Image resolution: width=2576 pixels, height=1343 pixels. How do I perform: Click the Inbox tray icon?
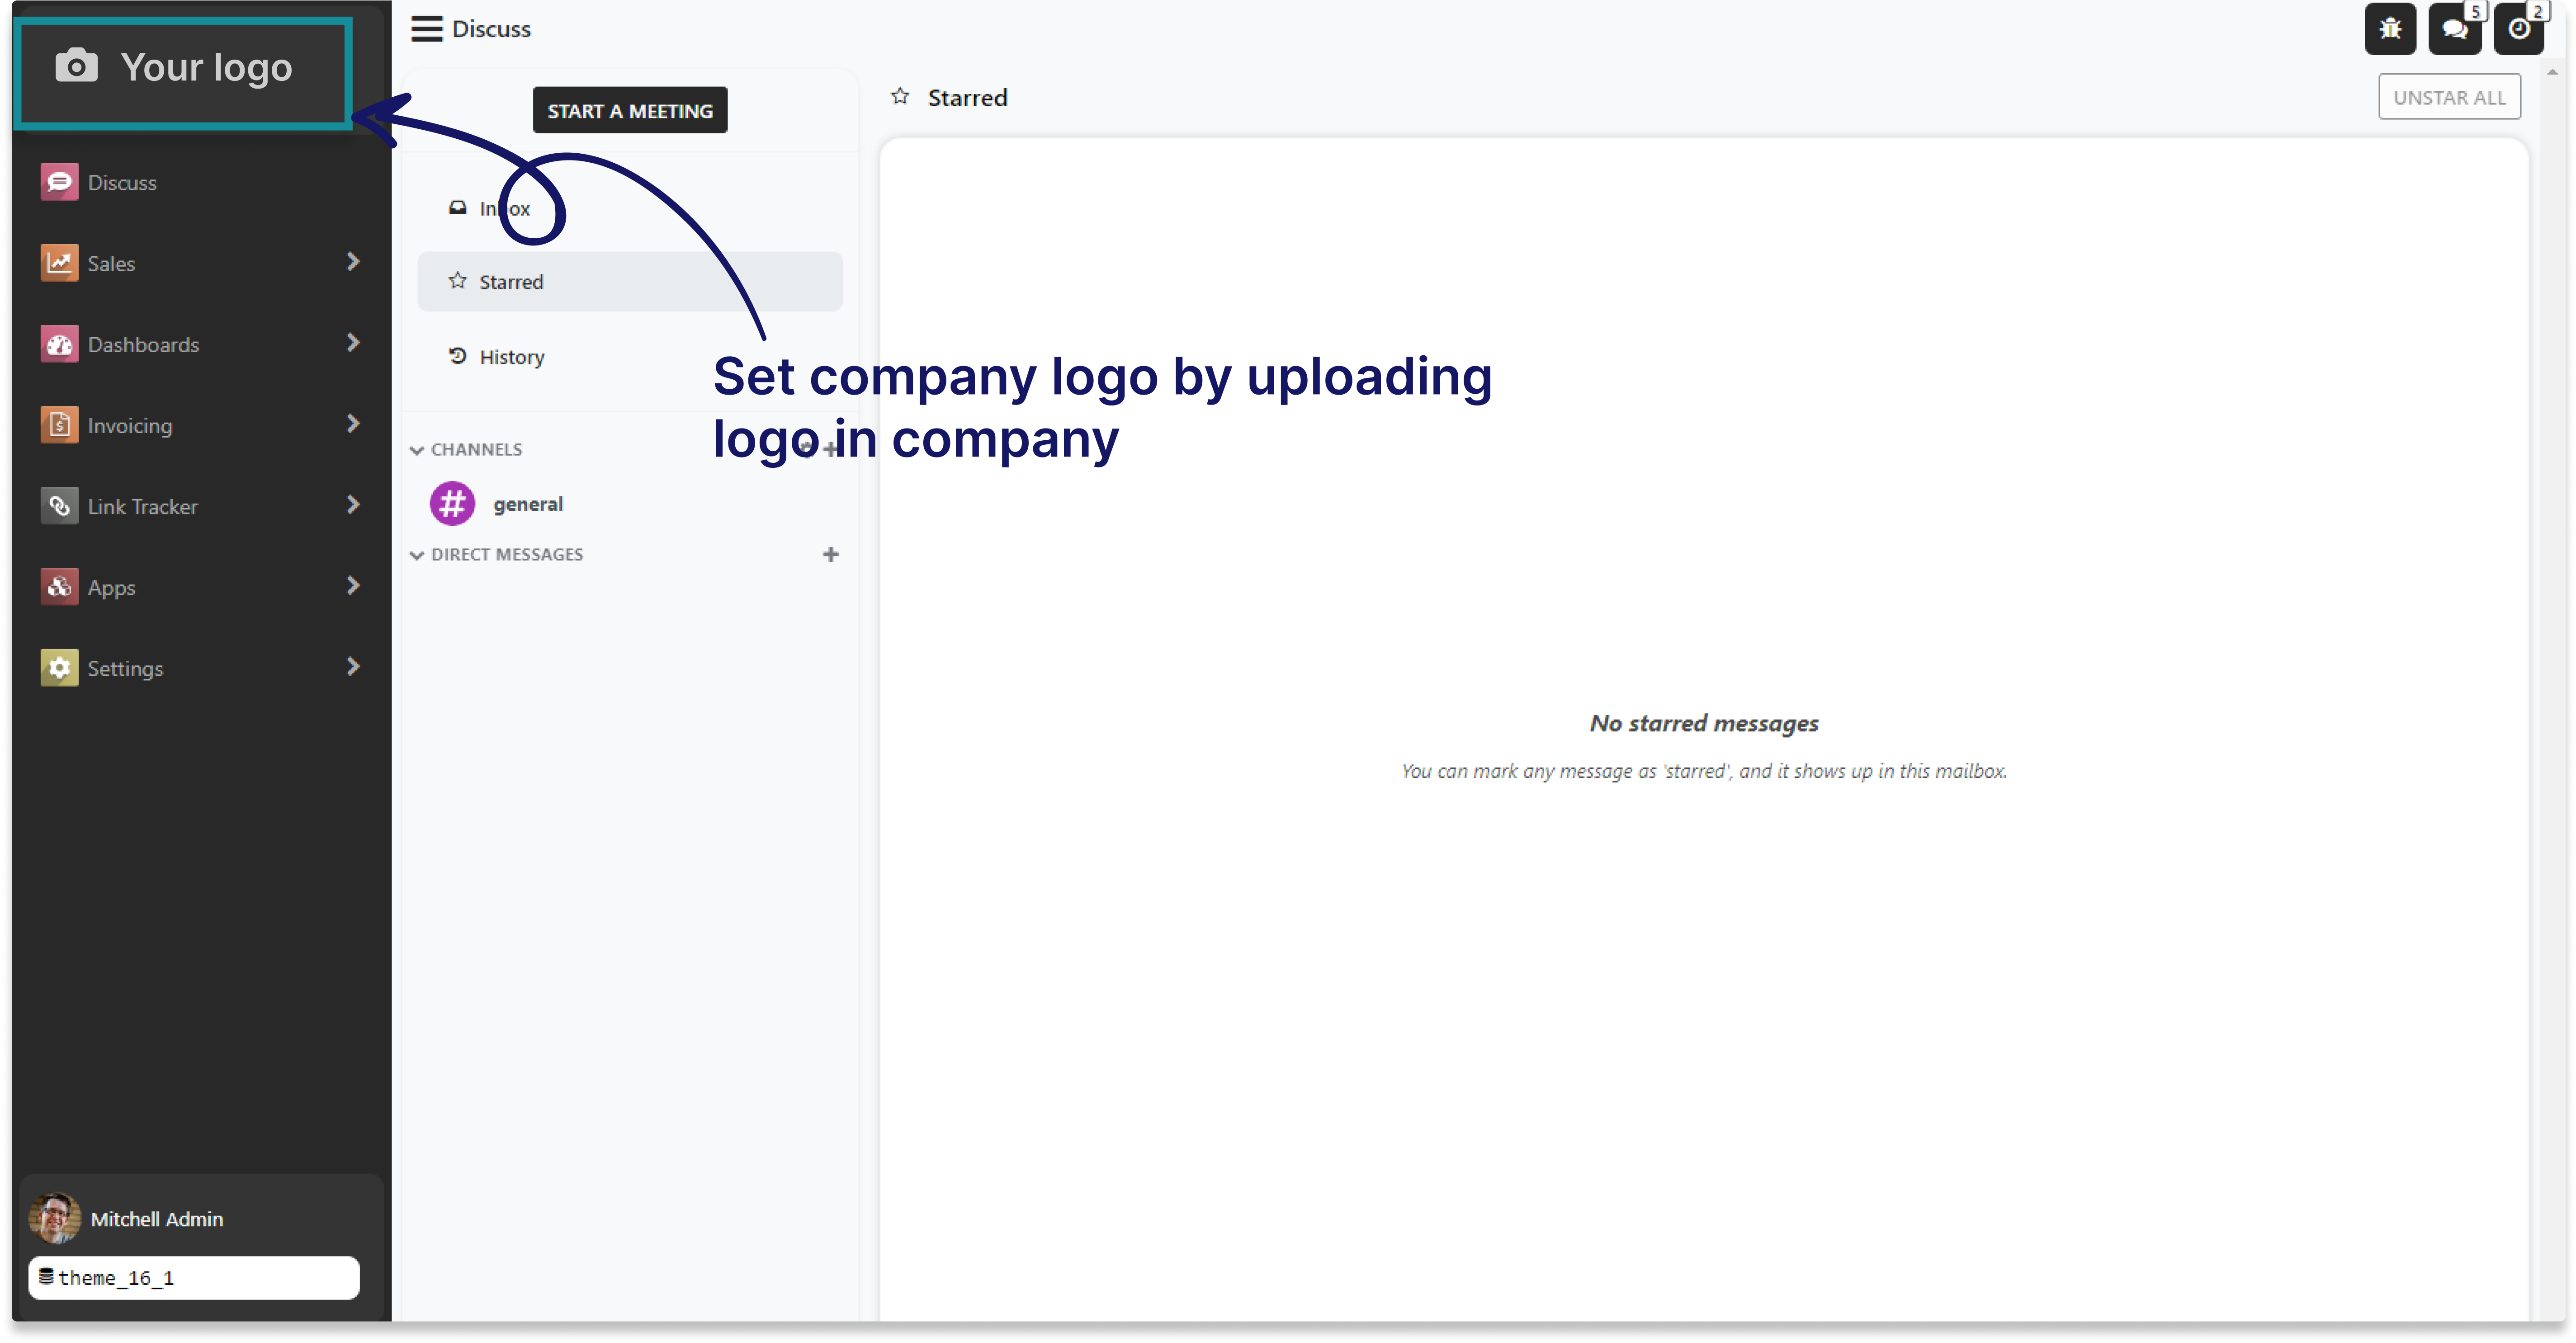(457, 208)
